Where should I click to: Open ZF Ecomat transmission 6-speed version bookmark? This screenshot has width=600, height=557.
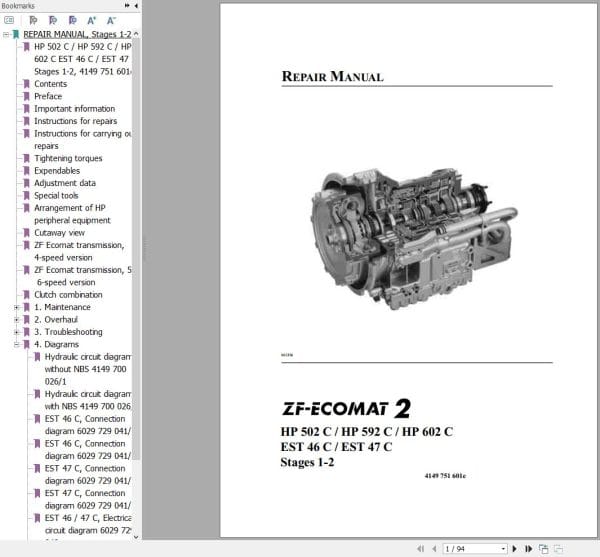click(82, 276)
